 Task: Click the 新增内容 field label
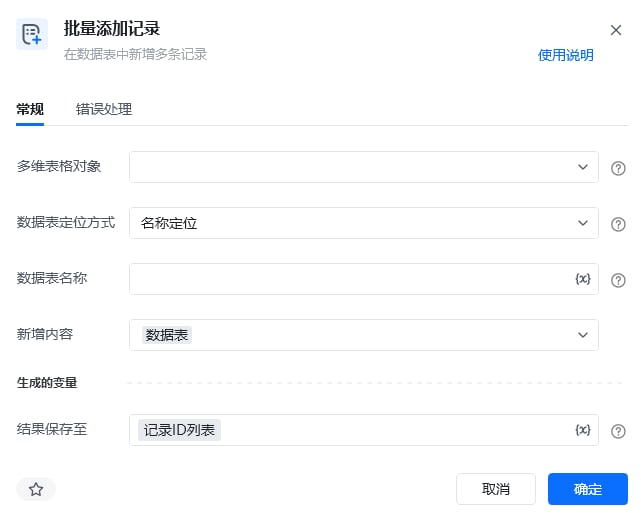coord(45,334)
